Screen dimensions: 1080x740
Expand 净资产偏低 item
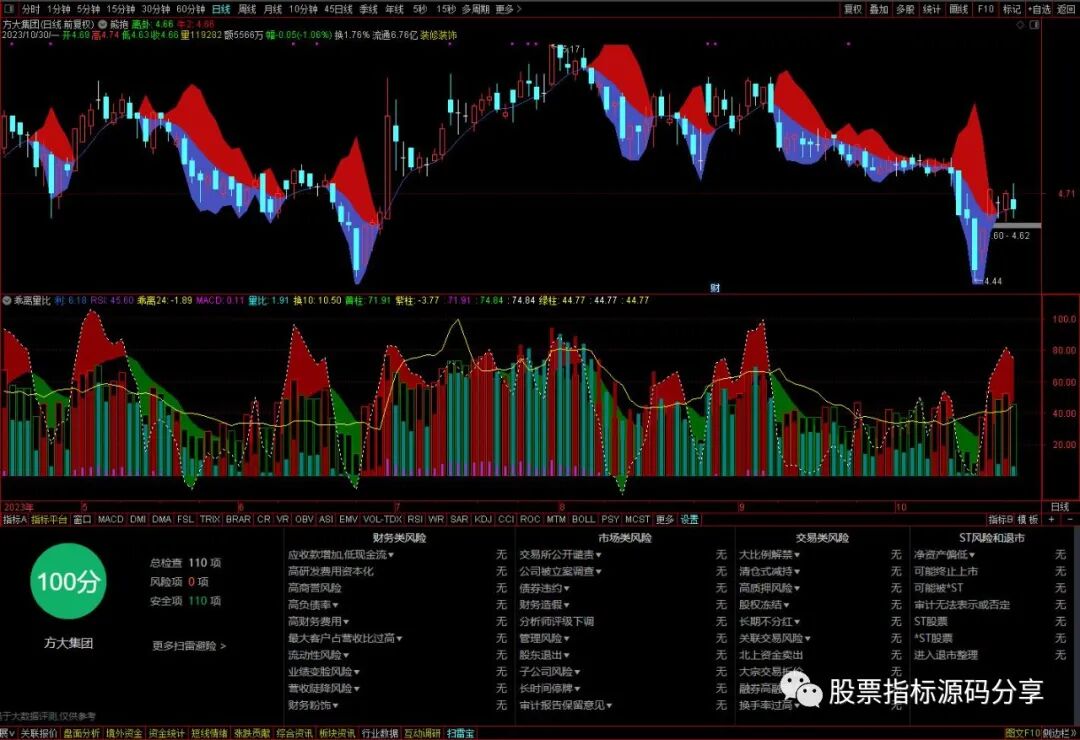click(944, 555)
